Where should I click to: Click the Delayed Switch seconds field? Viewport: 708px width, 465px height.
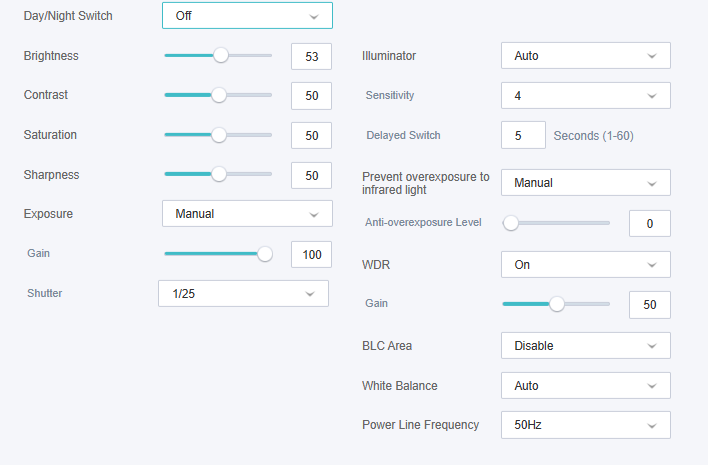(x=523, y=135)
